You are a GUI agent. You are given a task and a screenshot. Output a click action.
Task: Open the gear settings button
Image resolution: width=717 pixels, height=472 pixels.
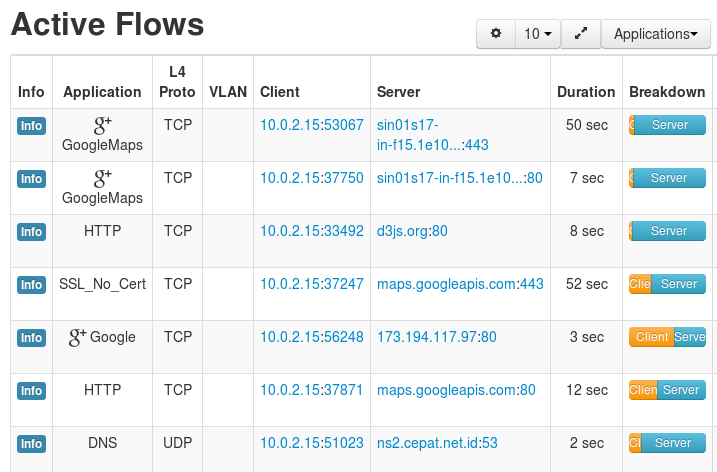(x=496, y=34)
